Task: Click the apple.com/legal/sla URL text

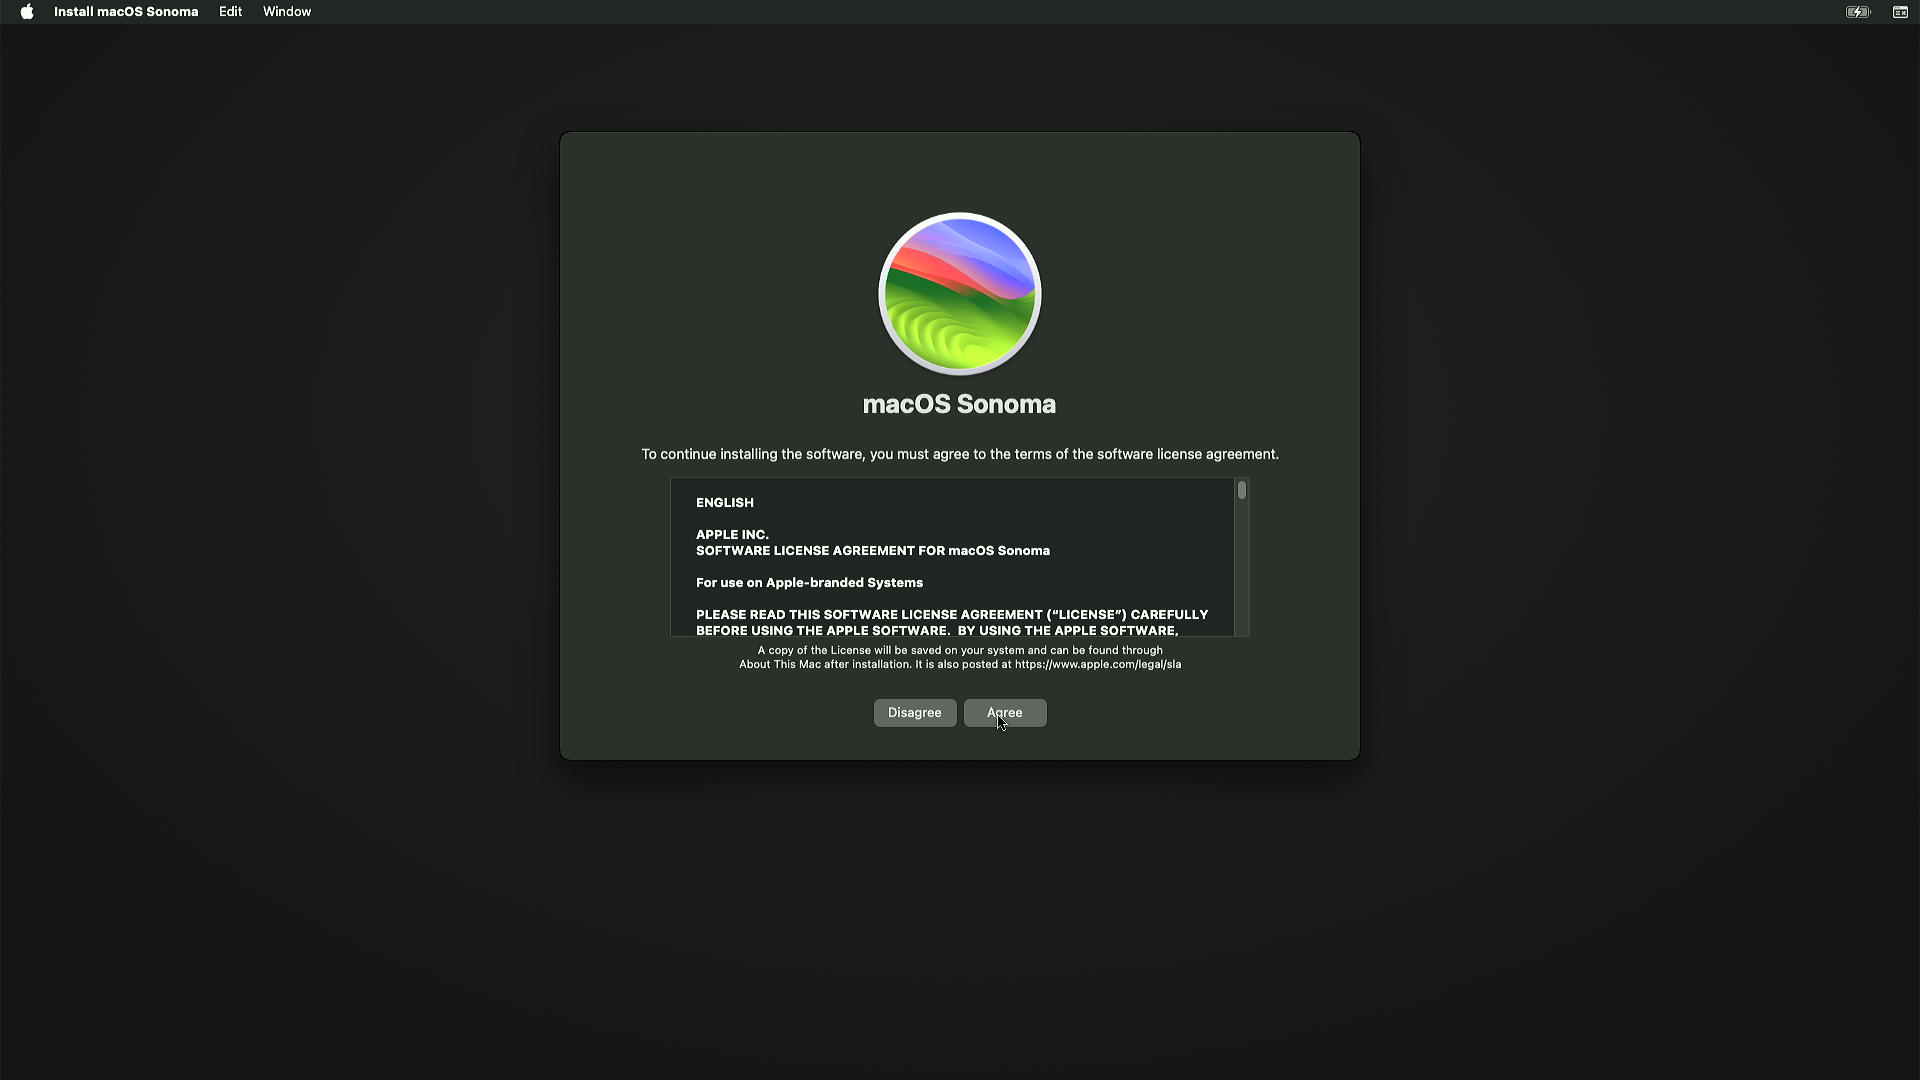Action: click(x=1097, y=664)
